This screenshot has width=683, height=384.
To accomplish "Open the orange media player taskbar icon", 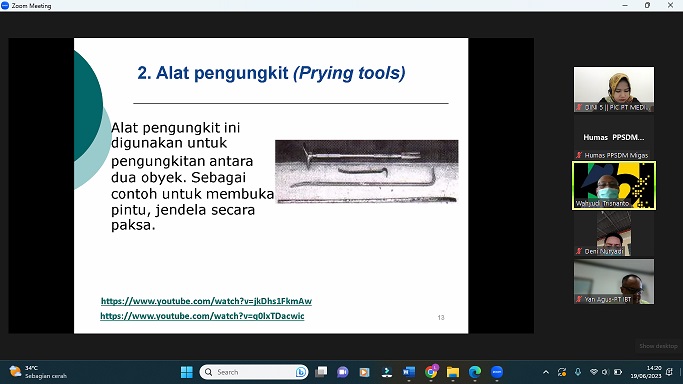I will point(365,372).
